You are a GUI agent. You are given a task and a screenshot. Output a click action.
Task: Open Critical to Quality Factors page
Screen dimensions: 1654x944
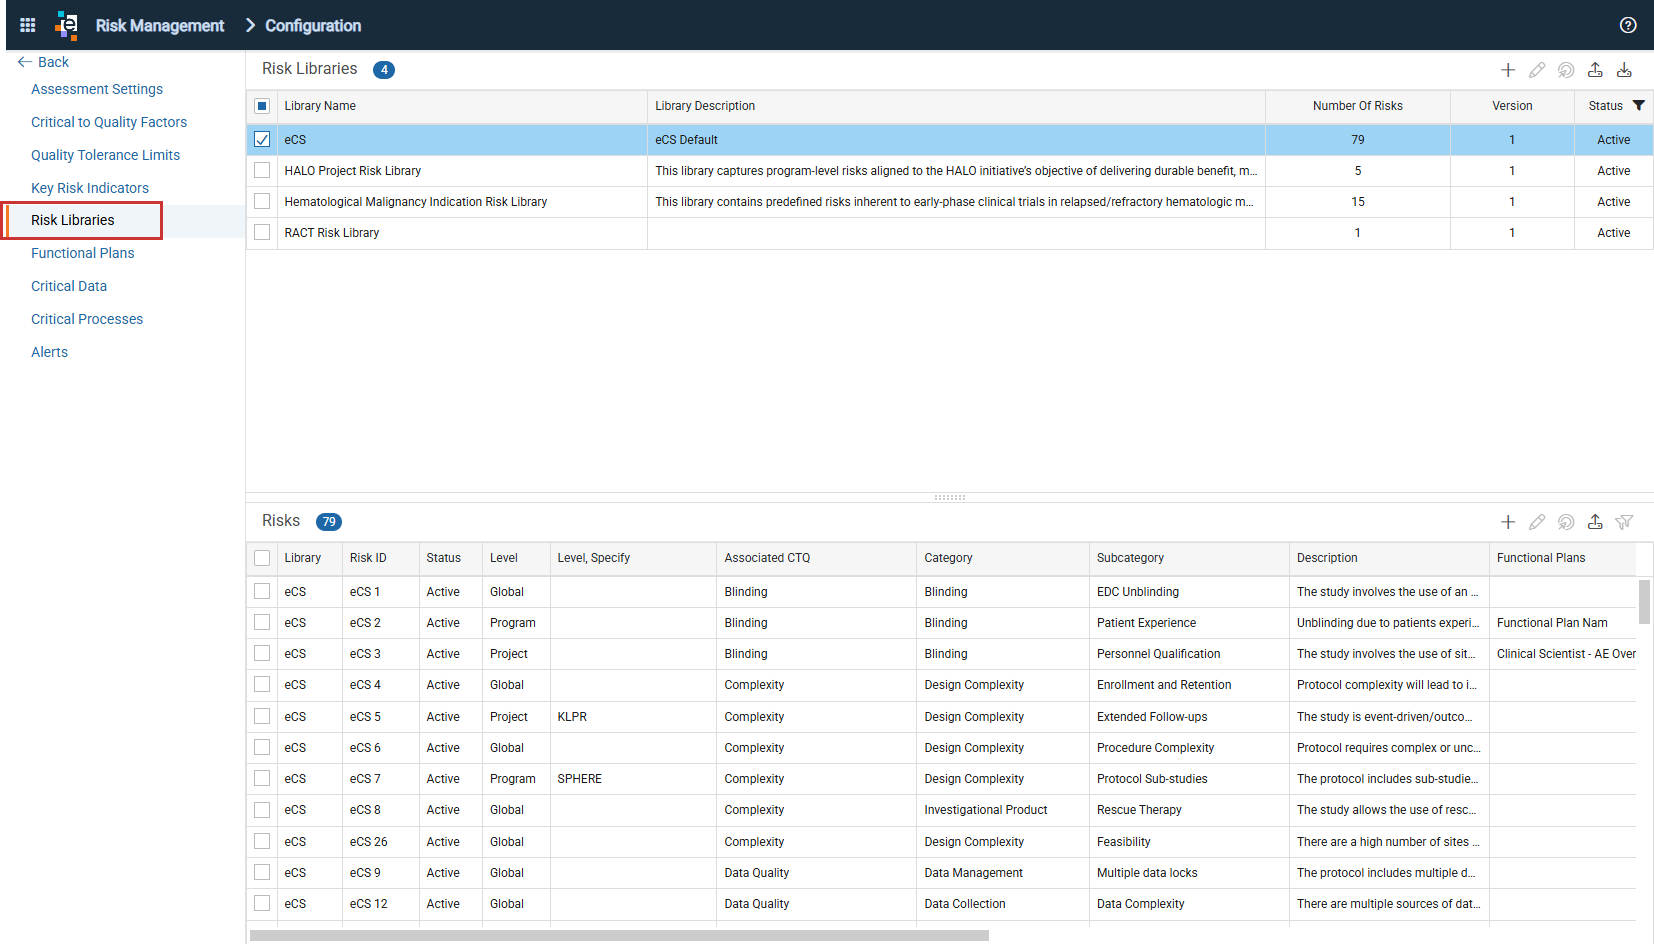click(x=109, y=122)
